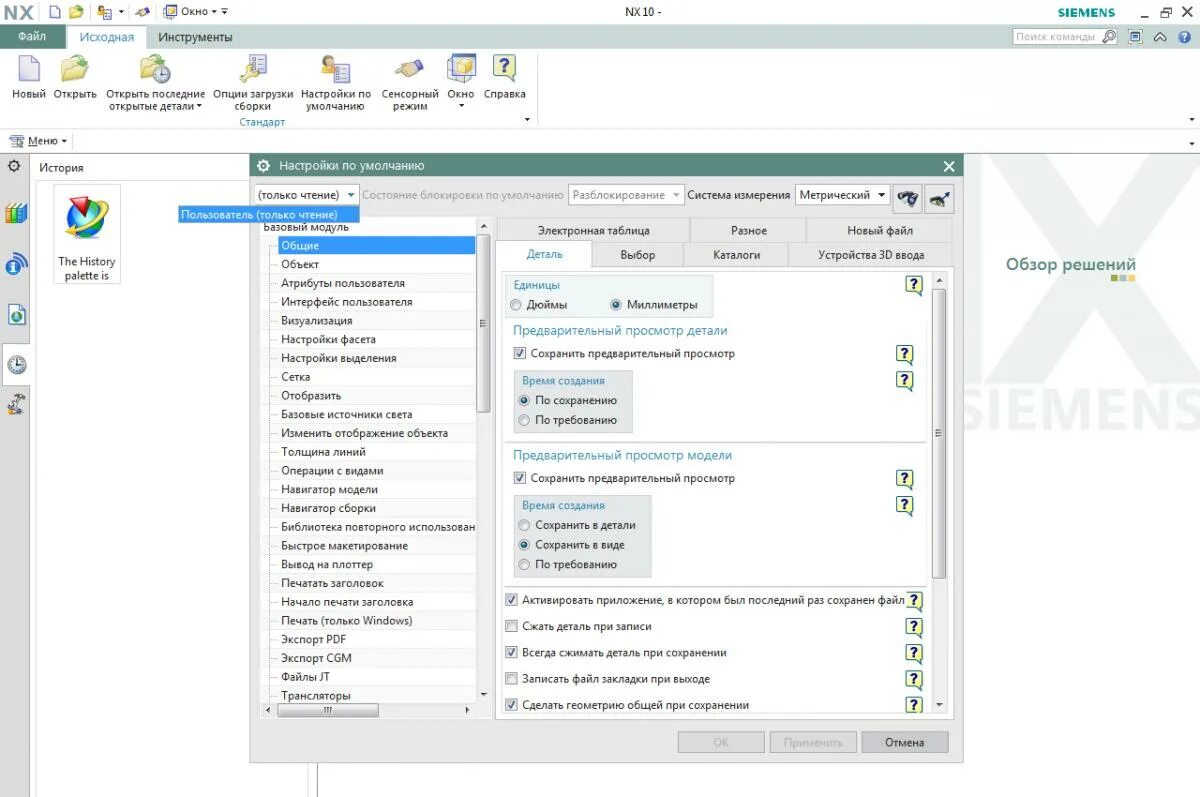Open the Электронная таблица tab
Screen dimensions: 1200x797
click(x=593, y=231)
